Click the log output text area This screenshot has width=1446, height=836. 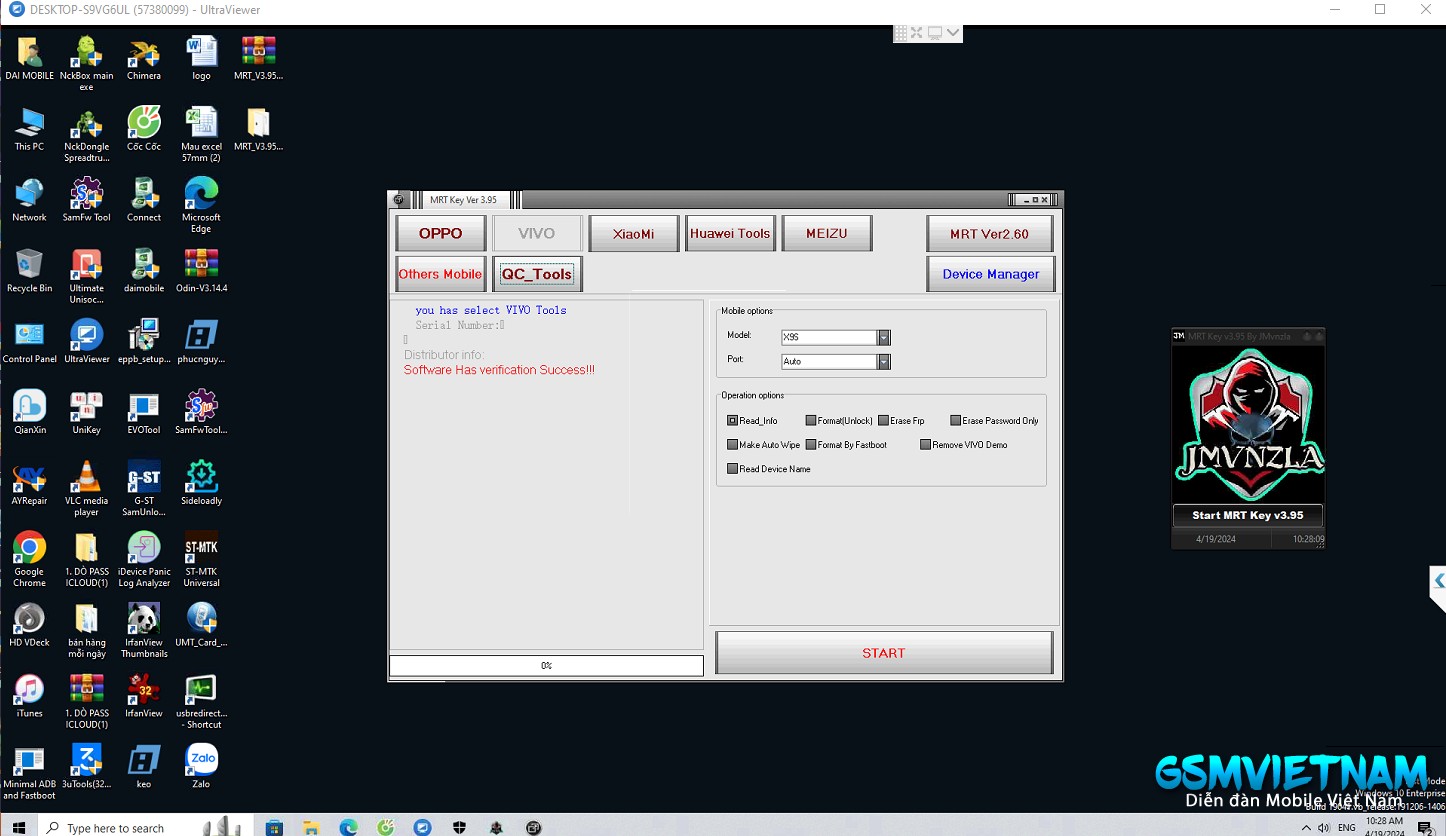546,473
